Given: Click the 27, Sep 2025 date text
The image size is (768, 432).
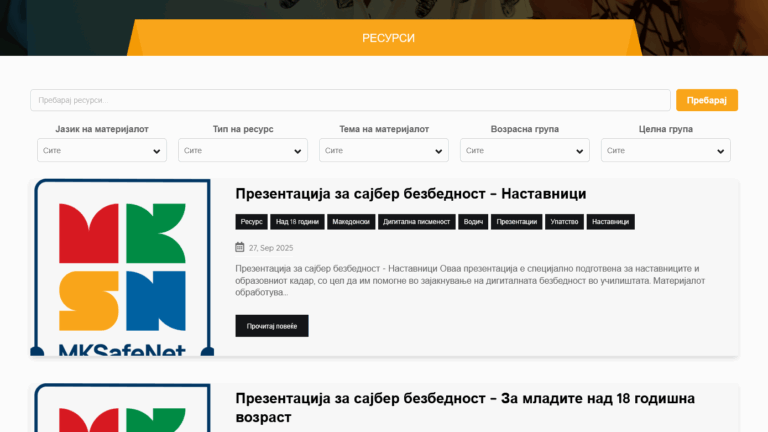Looking at the screenshot, I should [271, 248].
